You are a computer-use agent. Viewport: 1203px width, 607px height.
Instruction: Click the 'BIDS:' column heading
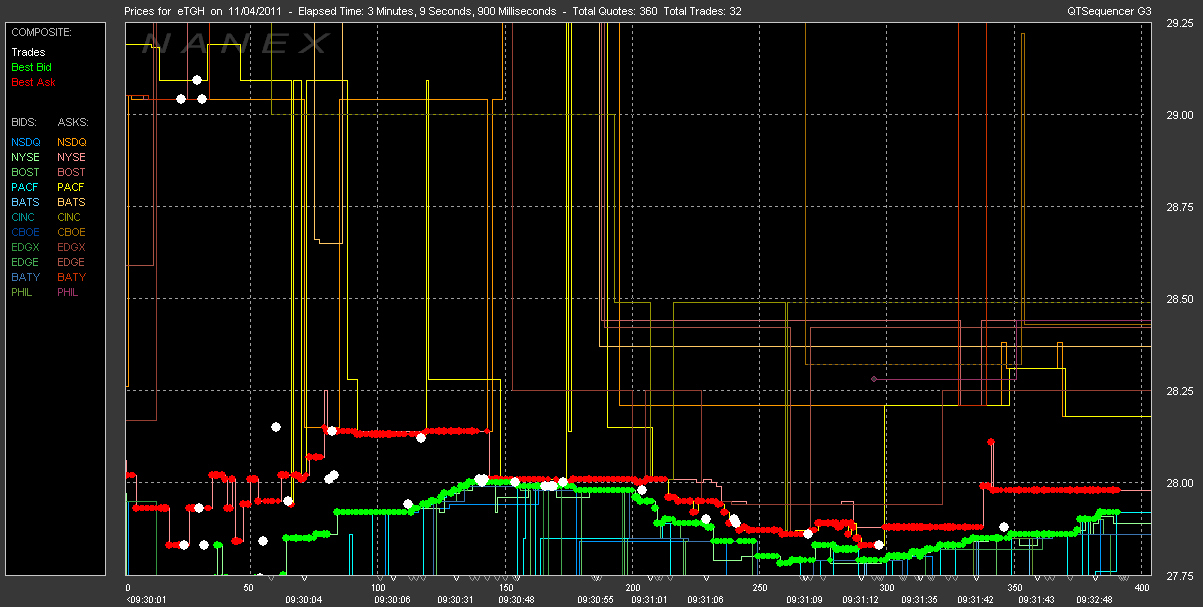24,122
